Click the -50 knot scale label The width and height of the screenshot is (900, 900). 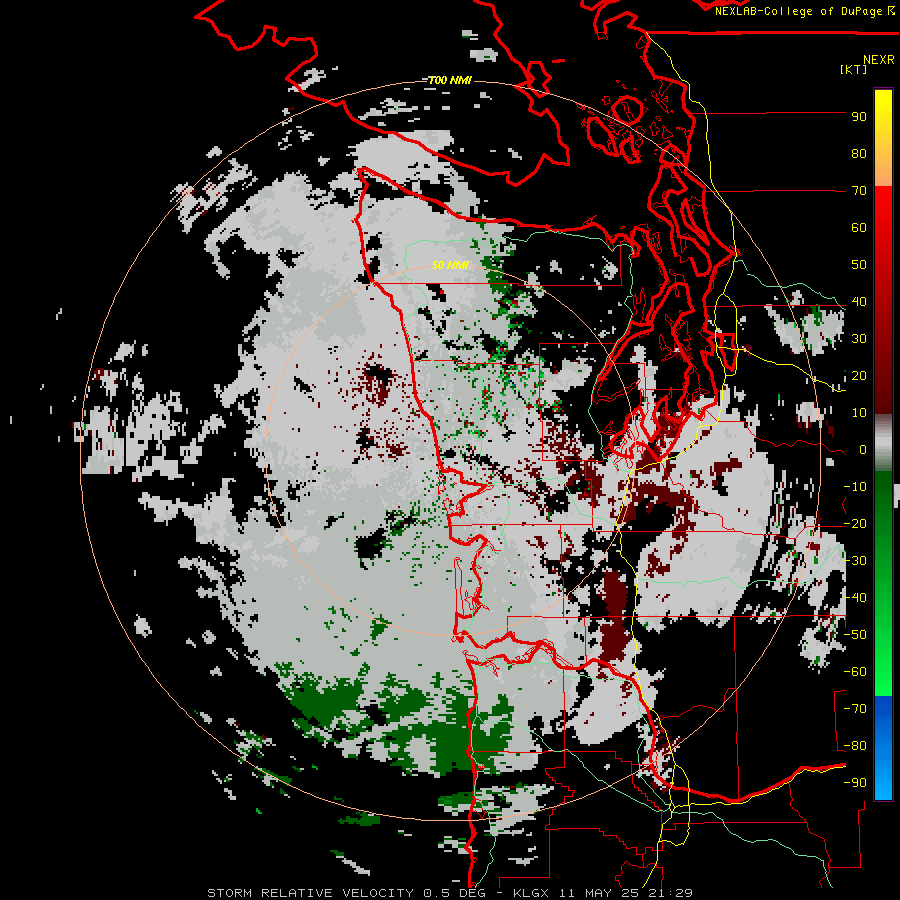(855, 635)
